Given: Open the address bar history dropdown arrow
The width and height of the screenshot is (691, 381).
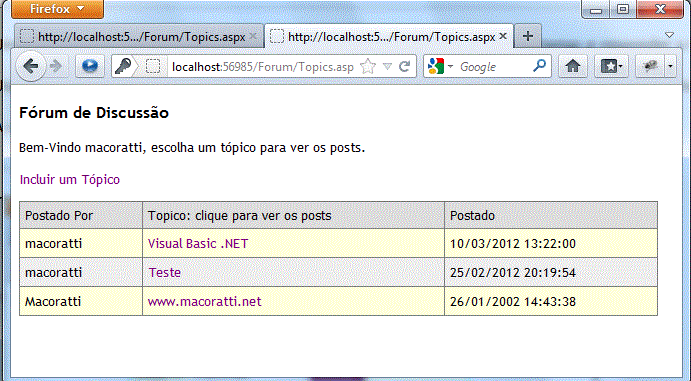Looking at the screenshot, I should tap(387, 67).
